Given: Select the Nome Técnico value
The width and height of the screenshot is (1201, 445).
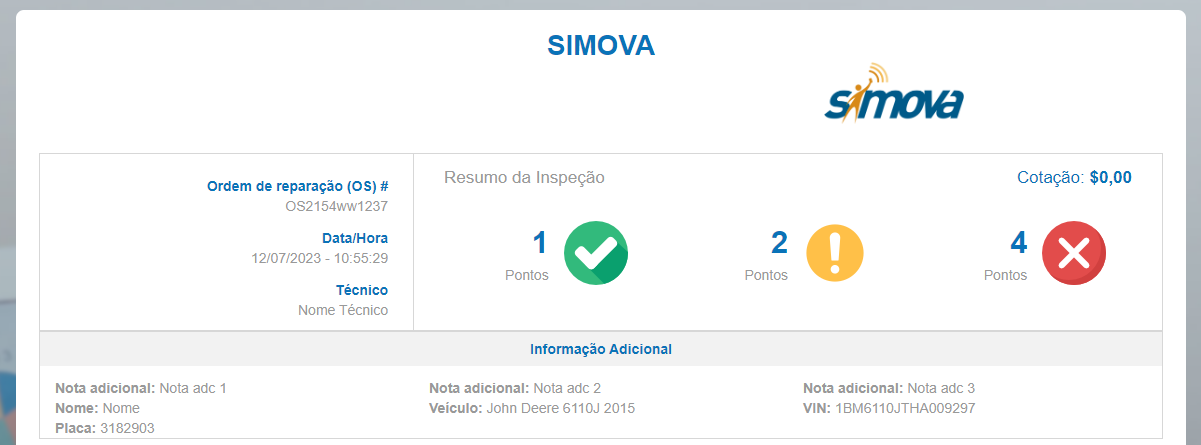Looking at the screenshot, I should 343,310.
